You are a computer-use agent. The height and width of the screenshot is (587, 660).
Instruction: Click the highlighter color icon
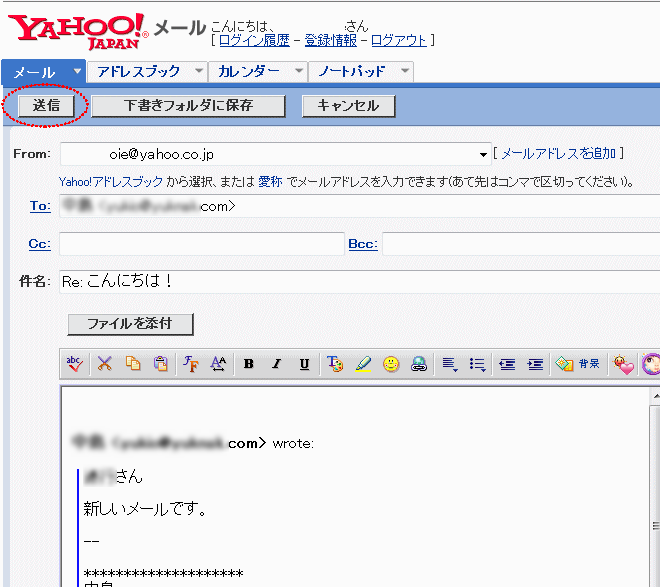click(x=363, y=365)
